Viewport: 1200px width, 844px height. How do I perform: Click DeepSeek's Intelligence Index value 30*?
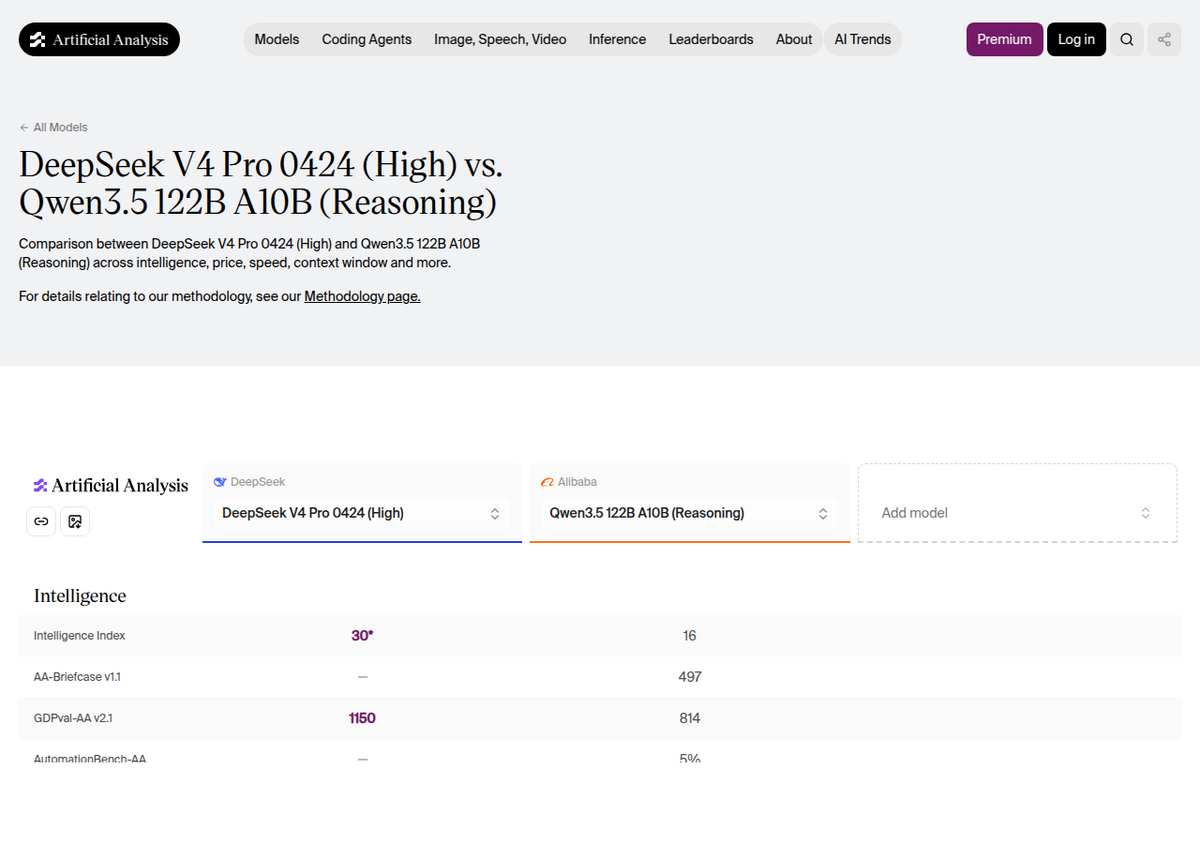[x=362, y=636]
